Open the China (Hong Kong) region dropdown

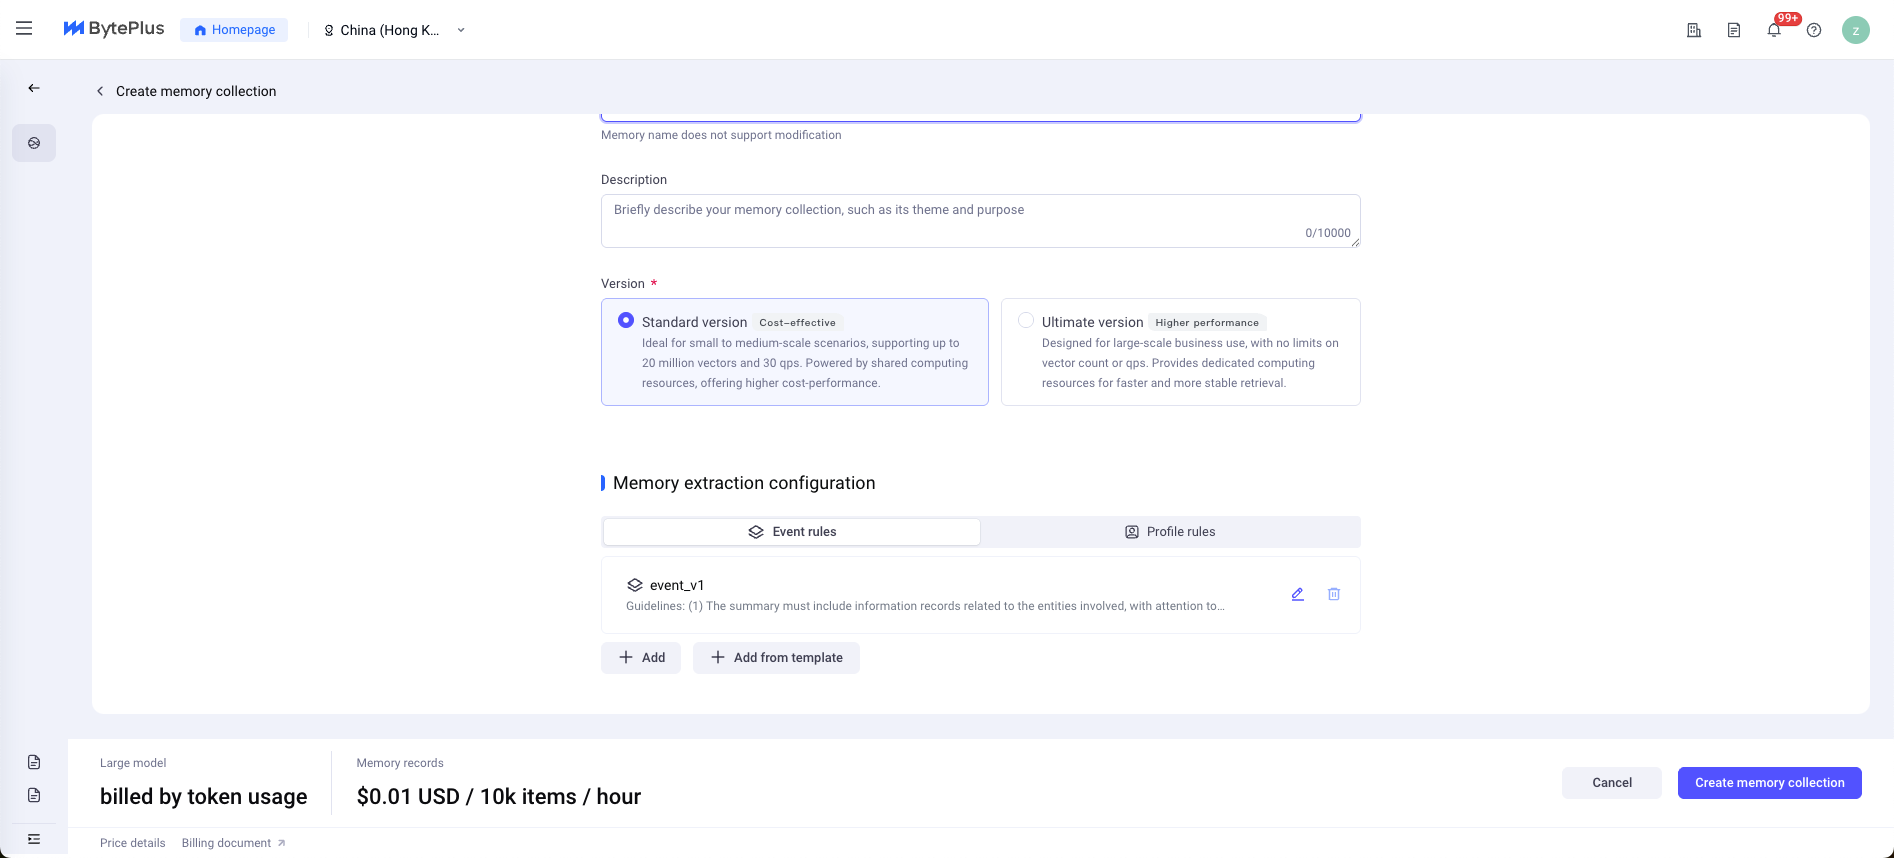tap(396, 30)
